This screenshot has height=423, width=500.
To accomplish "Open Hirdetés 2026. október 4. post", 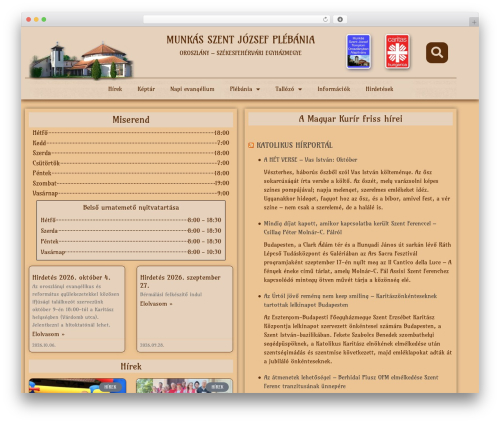I will point(71,277).
